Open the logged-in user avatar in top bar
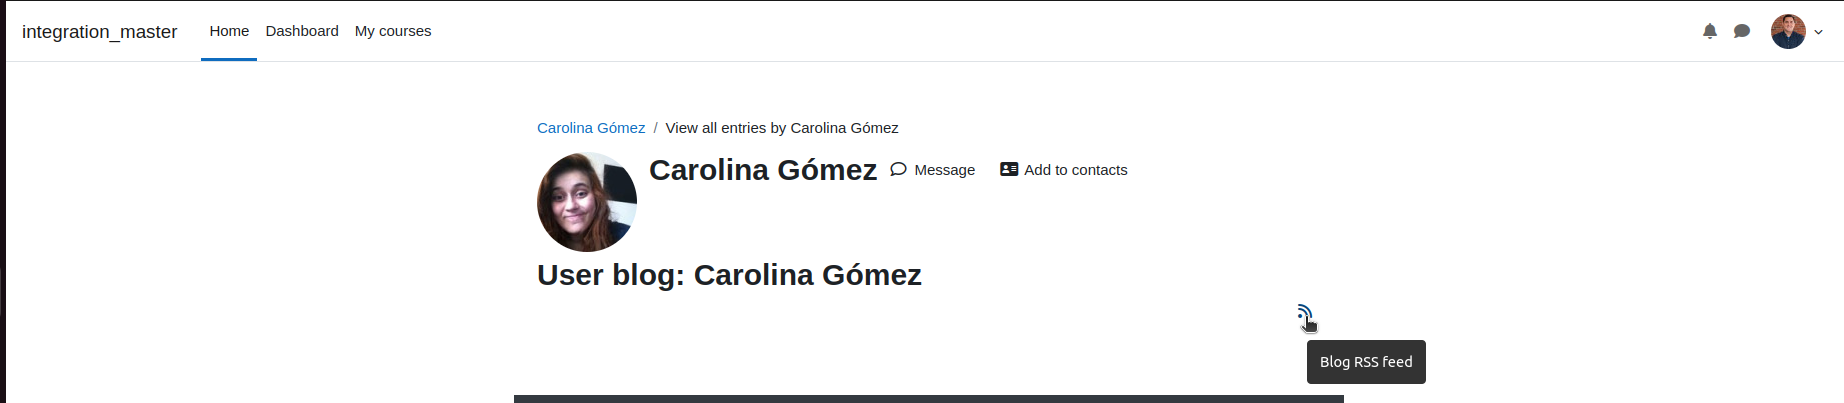Image resolution: width=1844 pixels, height=403 pixels. 1788,31
